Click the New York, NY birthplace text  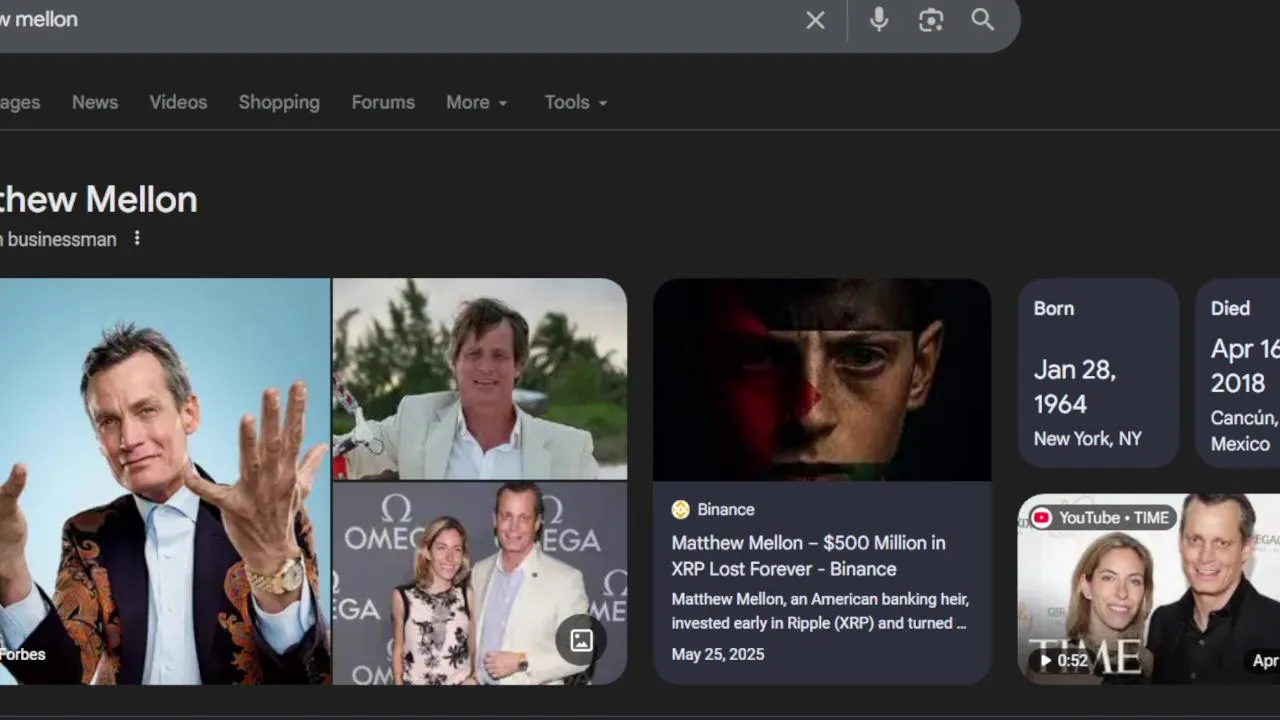(1087, 438)
